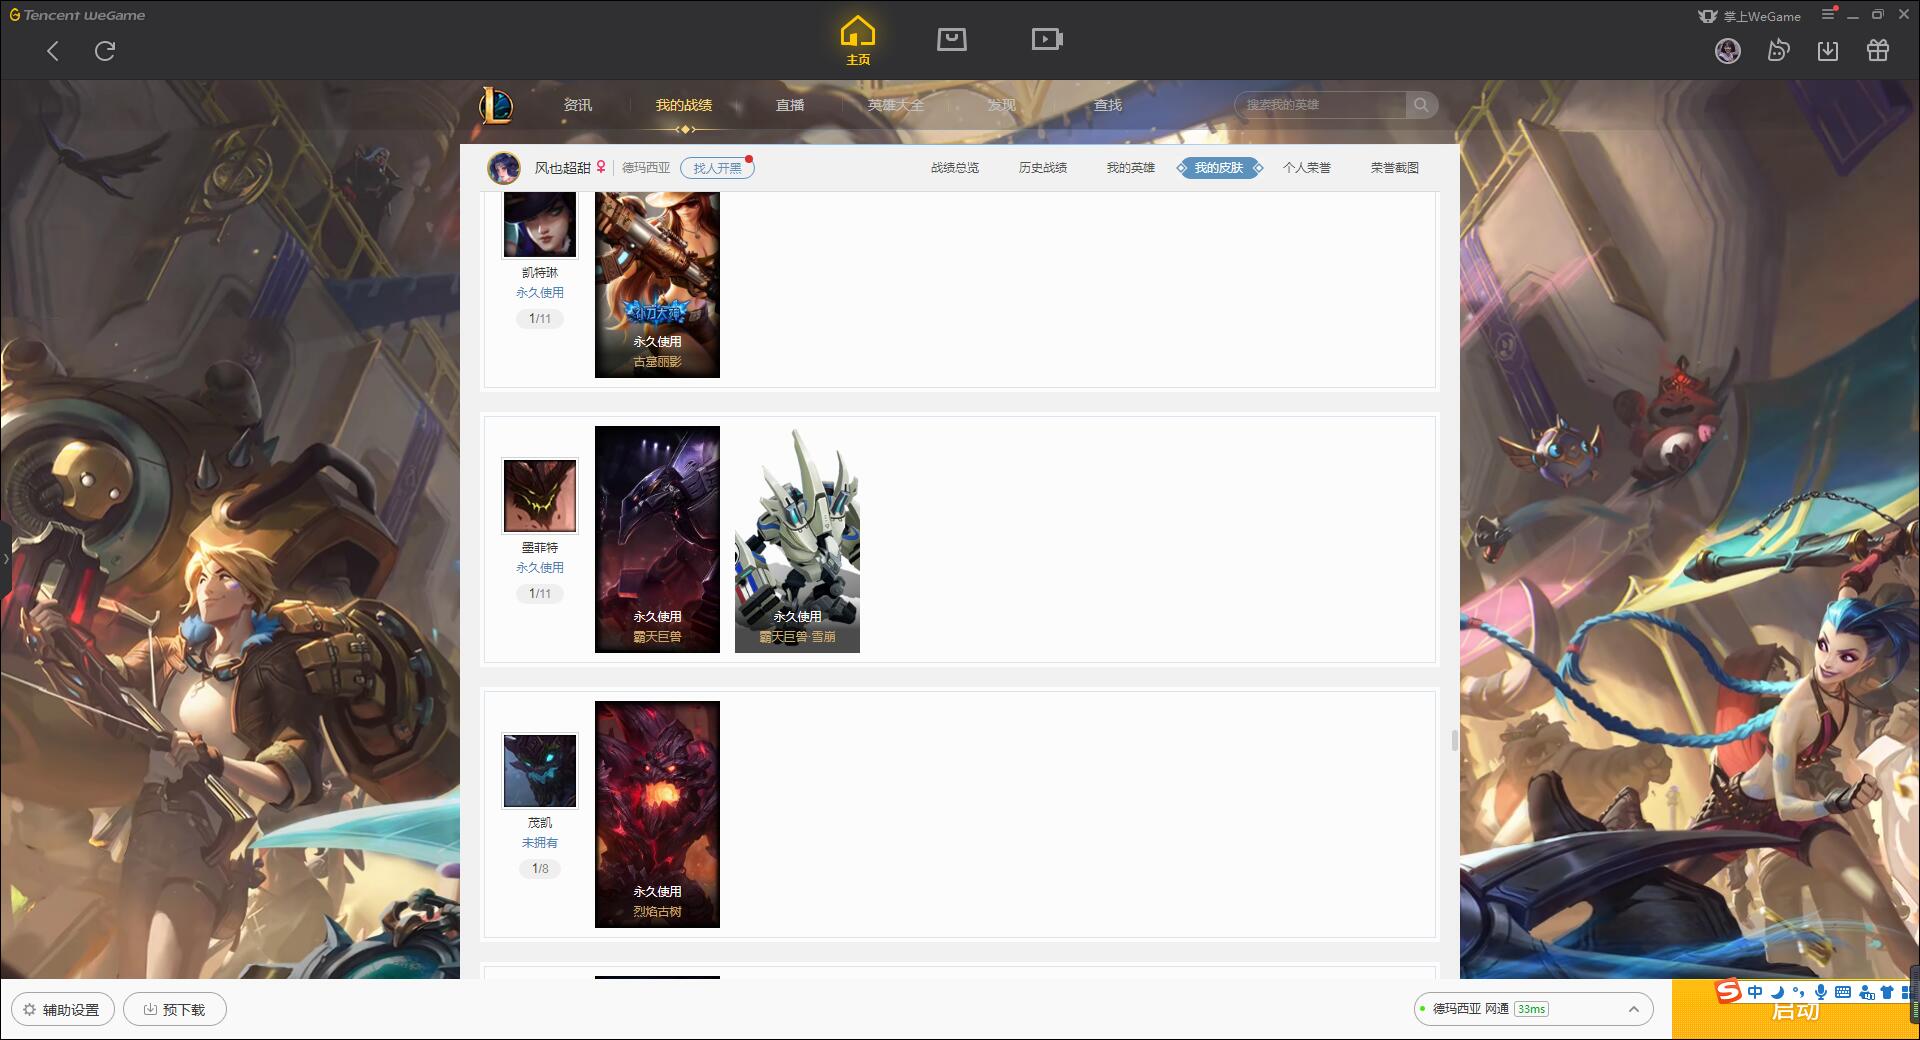Screen dimensions: 1920x1040
Task: Switch to the 英雄大全 tab
Action: click(x=896, y=105)
